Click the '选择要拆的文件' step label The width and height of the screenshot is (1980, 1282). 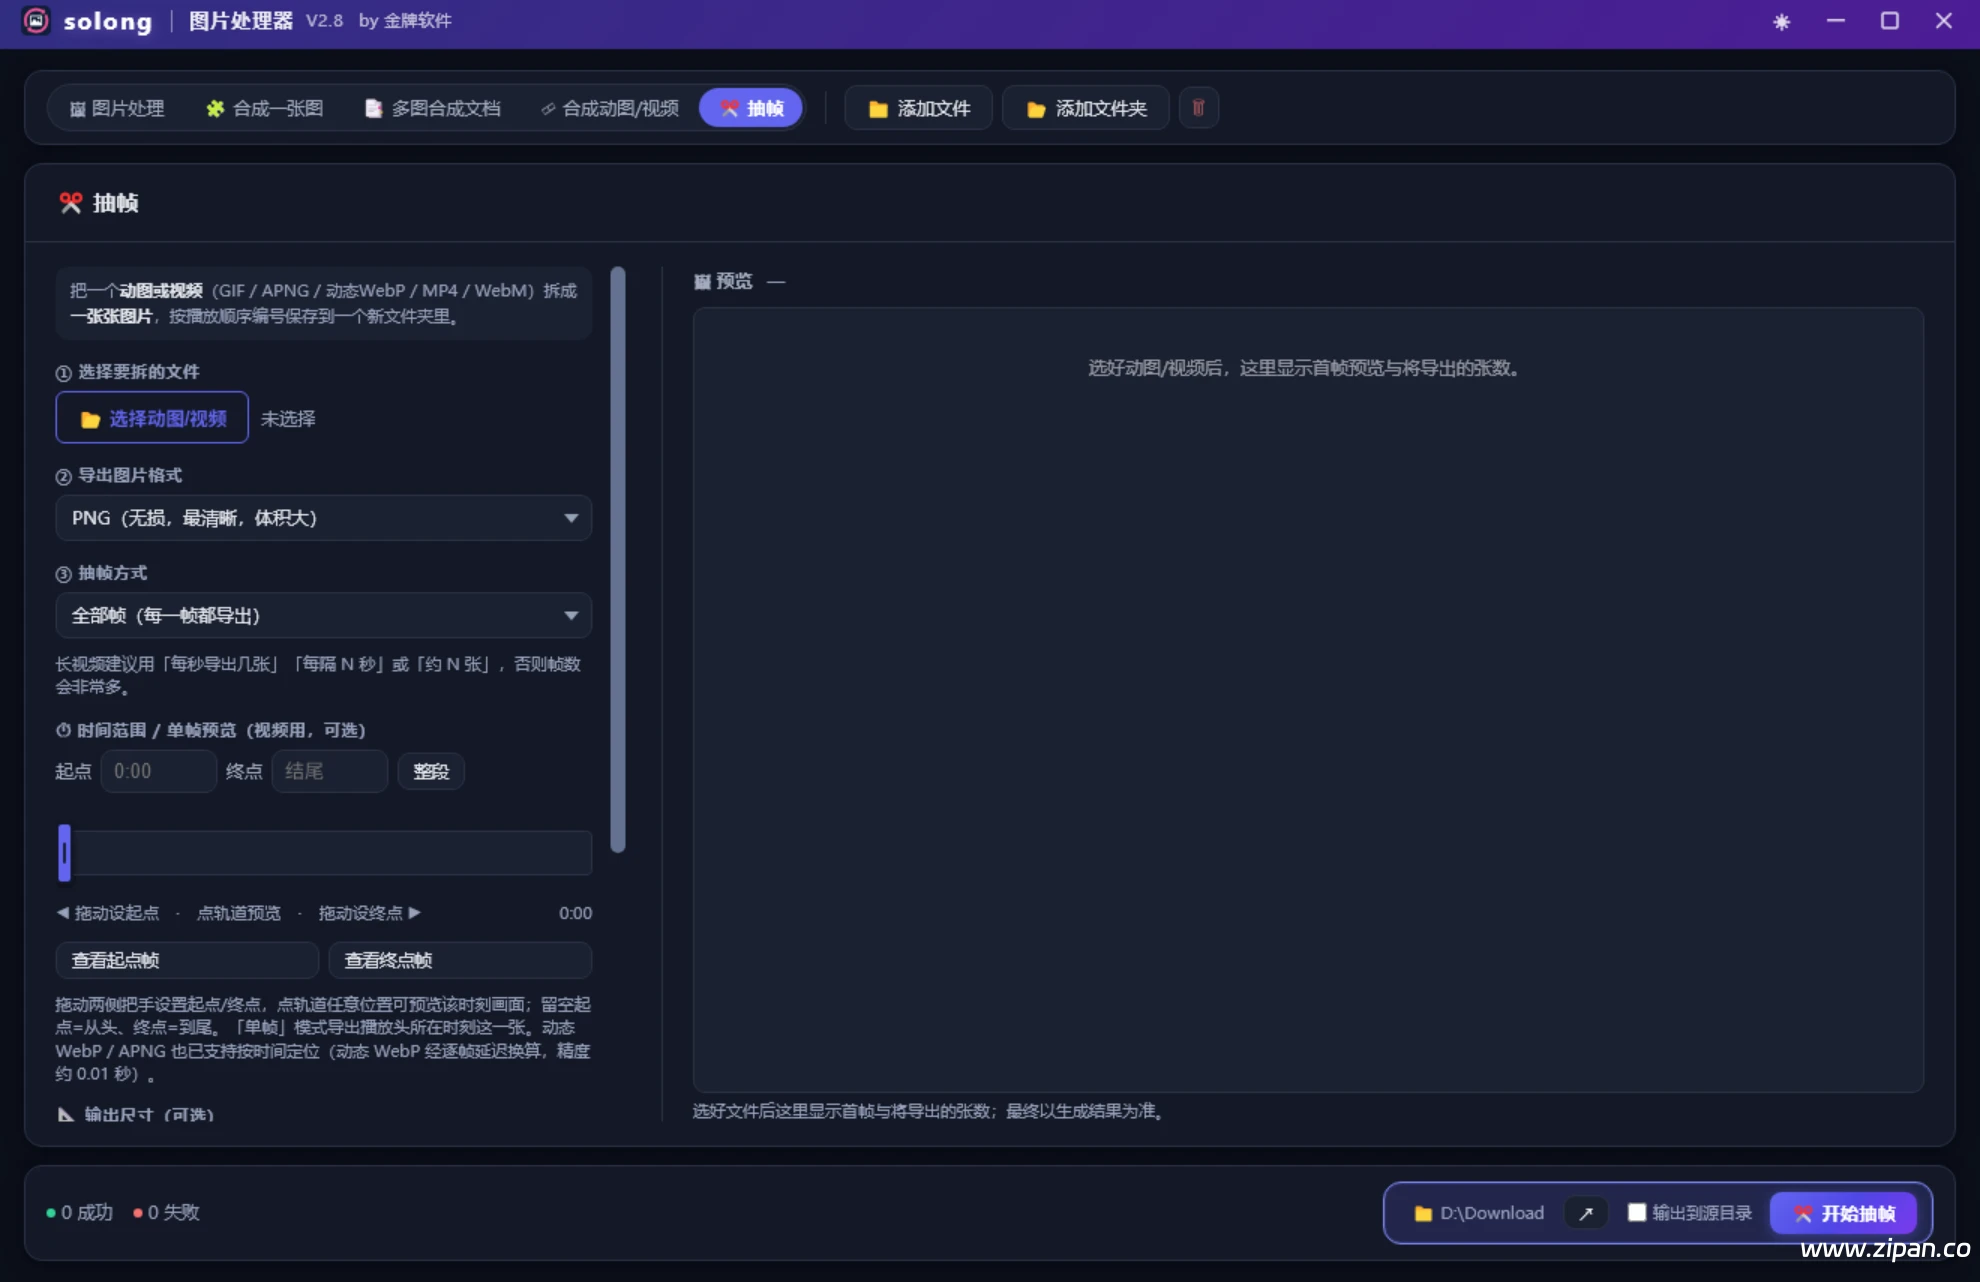point(139,372)
